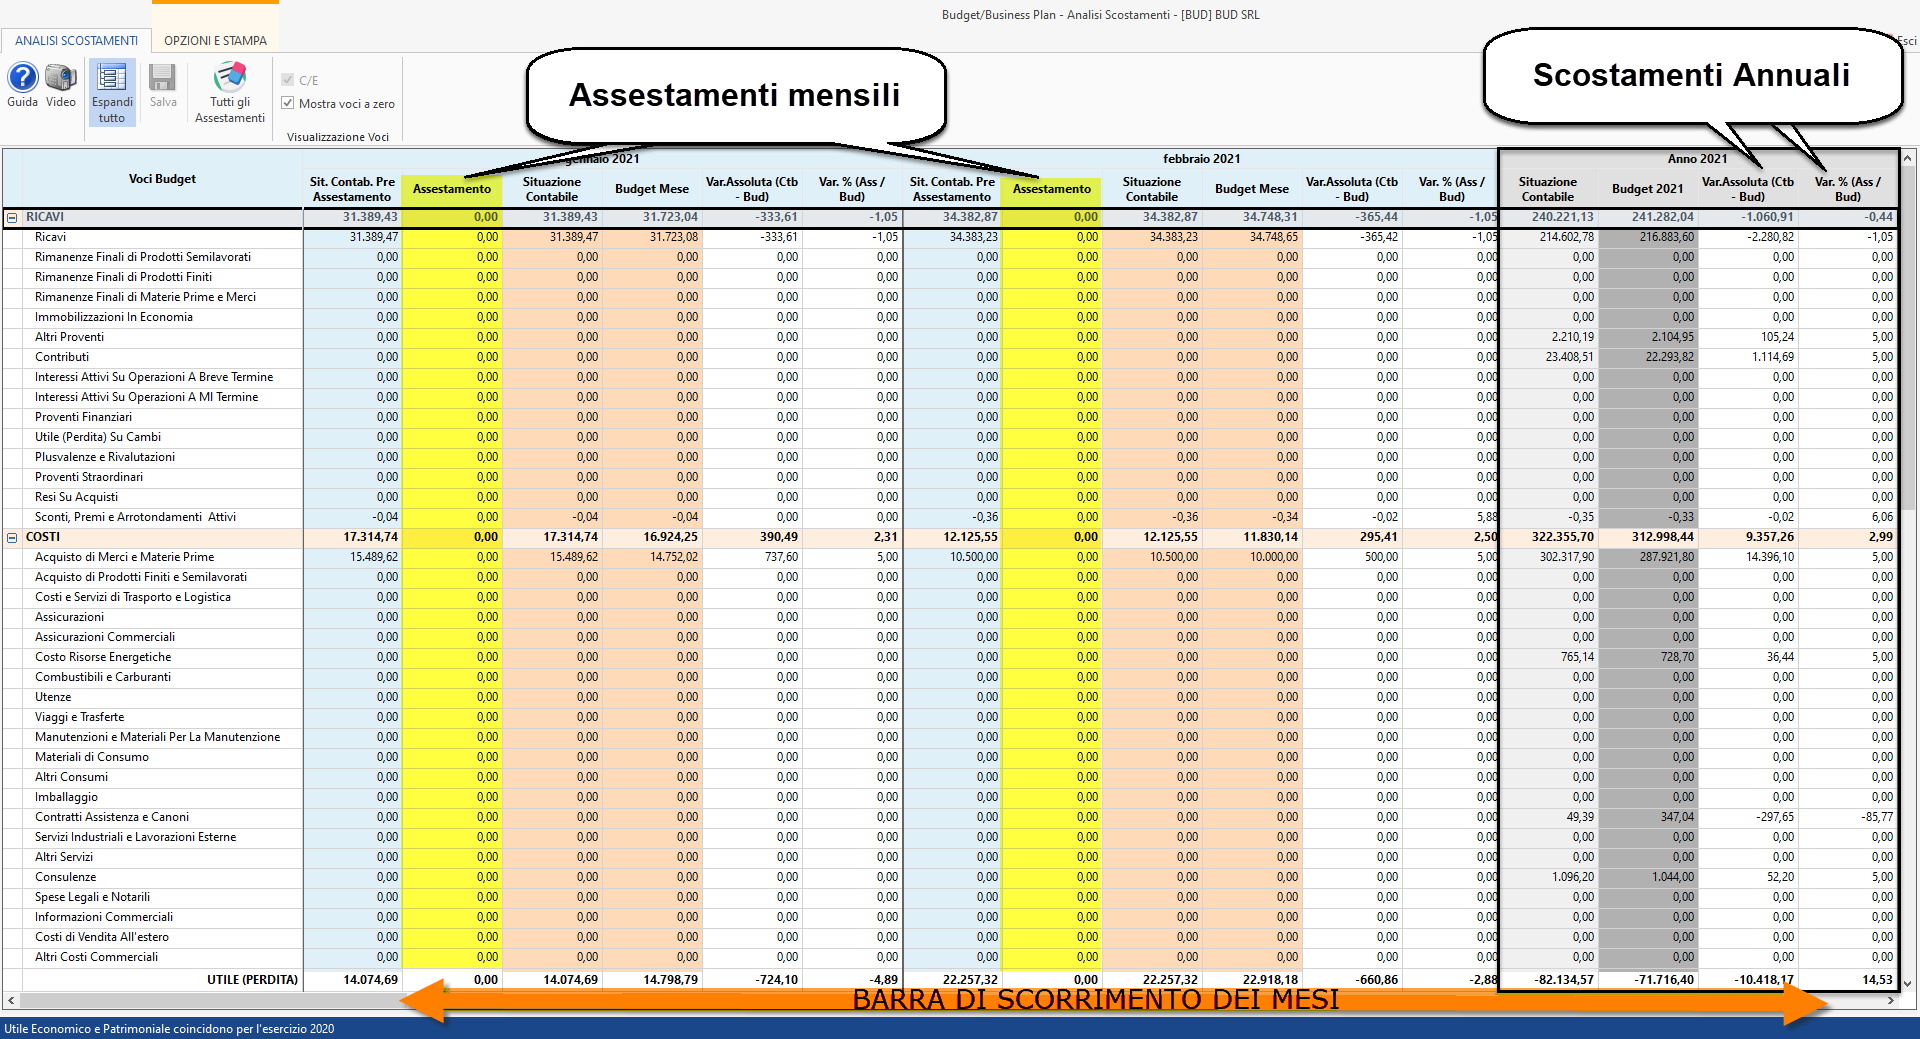Collapse the RICAVI group
This screenshot has height=1039, width=1920.
(x=12, y=217)
